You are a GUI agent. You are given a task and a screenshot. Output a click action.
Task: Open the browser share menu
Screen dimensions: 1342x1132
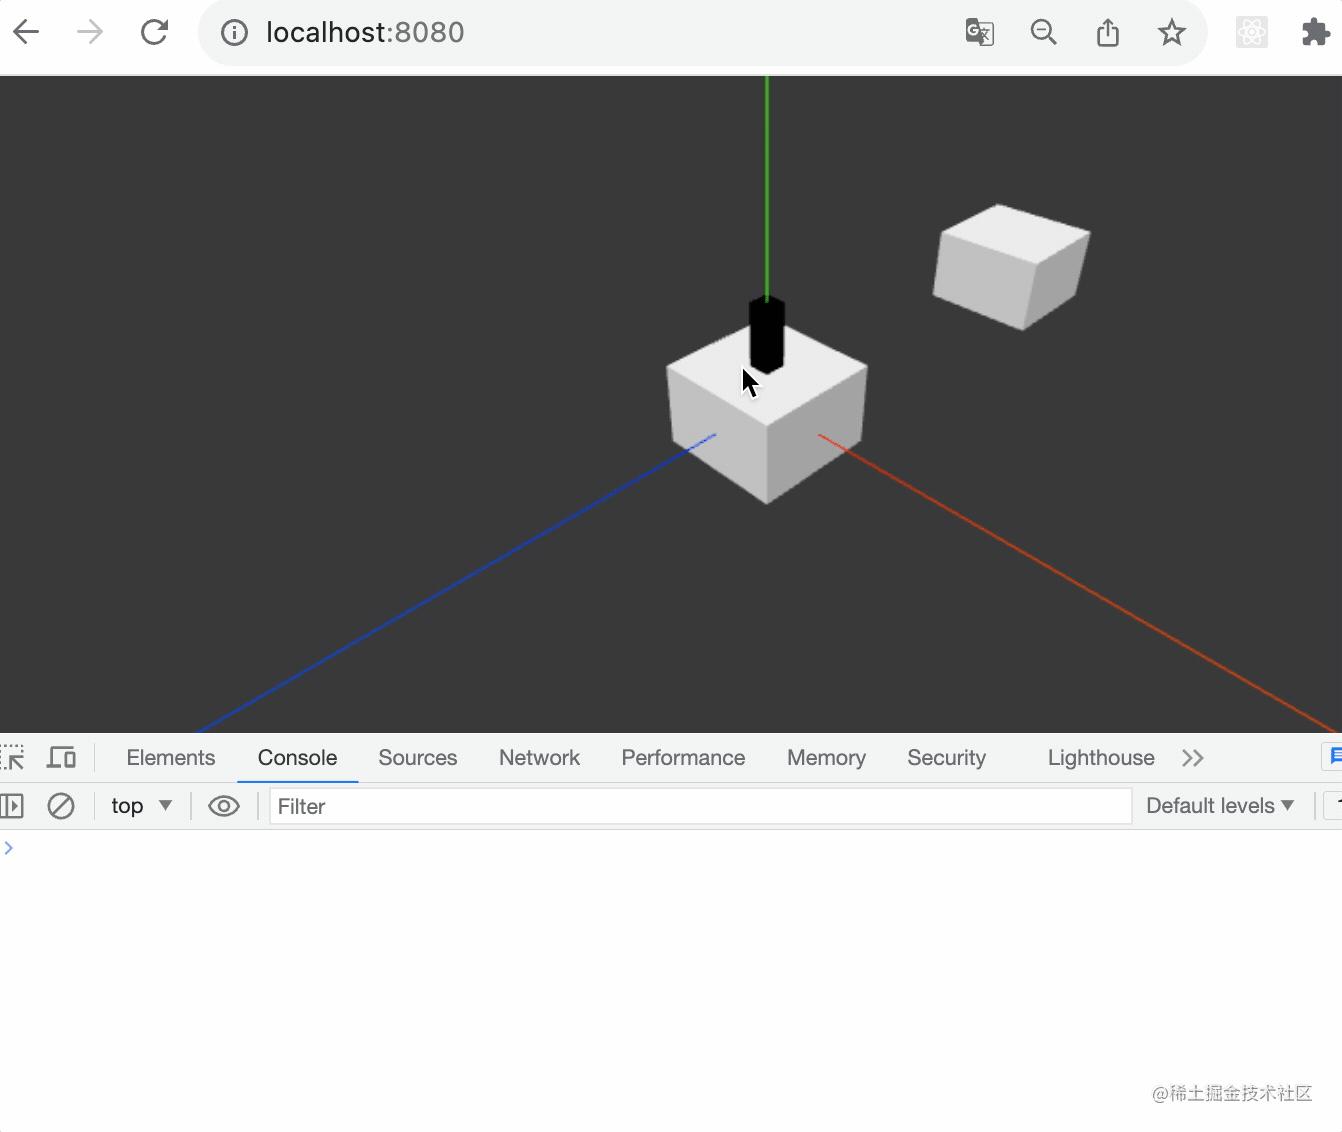1107,31
